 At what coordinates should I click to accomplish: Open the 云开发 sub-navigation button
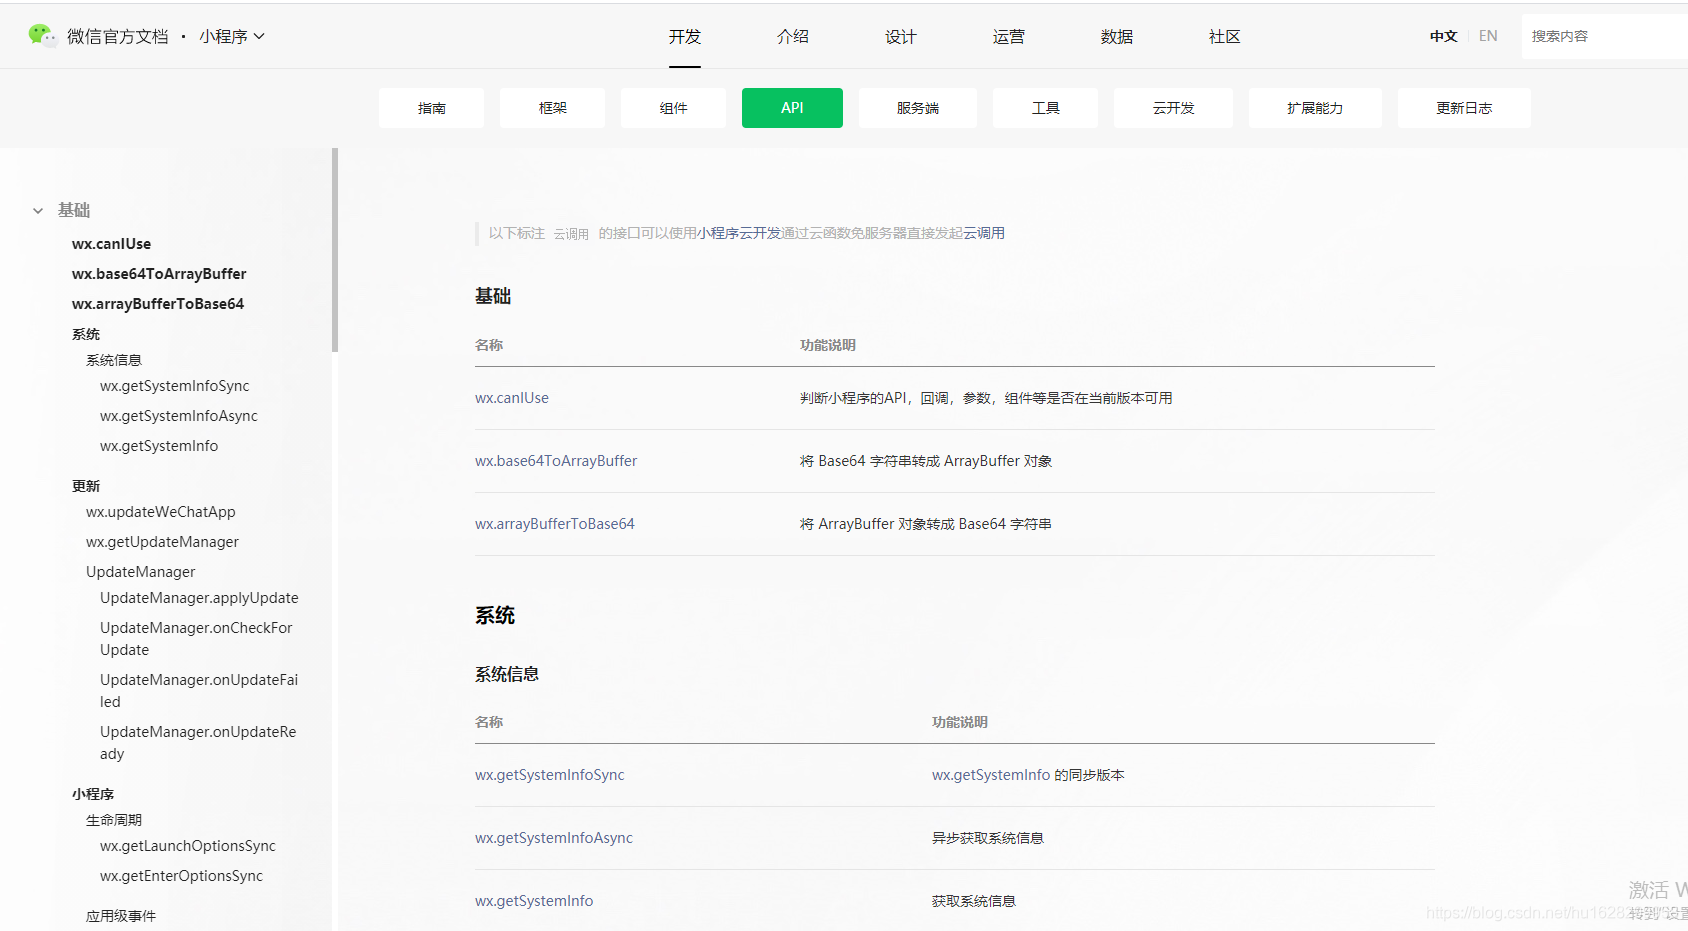[1174, 108]
